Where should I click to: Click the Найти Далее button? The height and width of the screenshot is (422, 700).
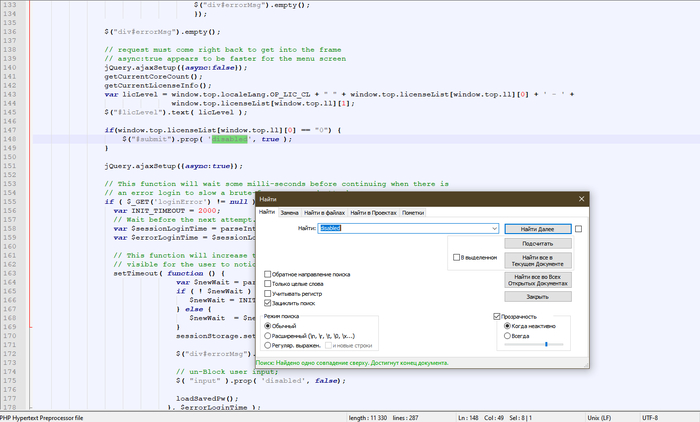tap(538, 229)
